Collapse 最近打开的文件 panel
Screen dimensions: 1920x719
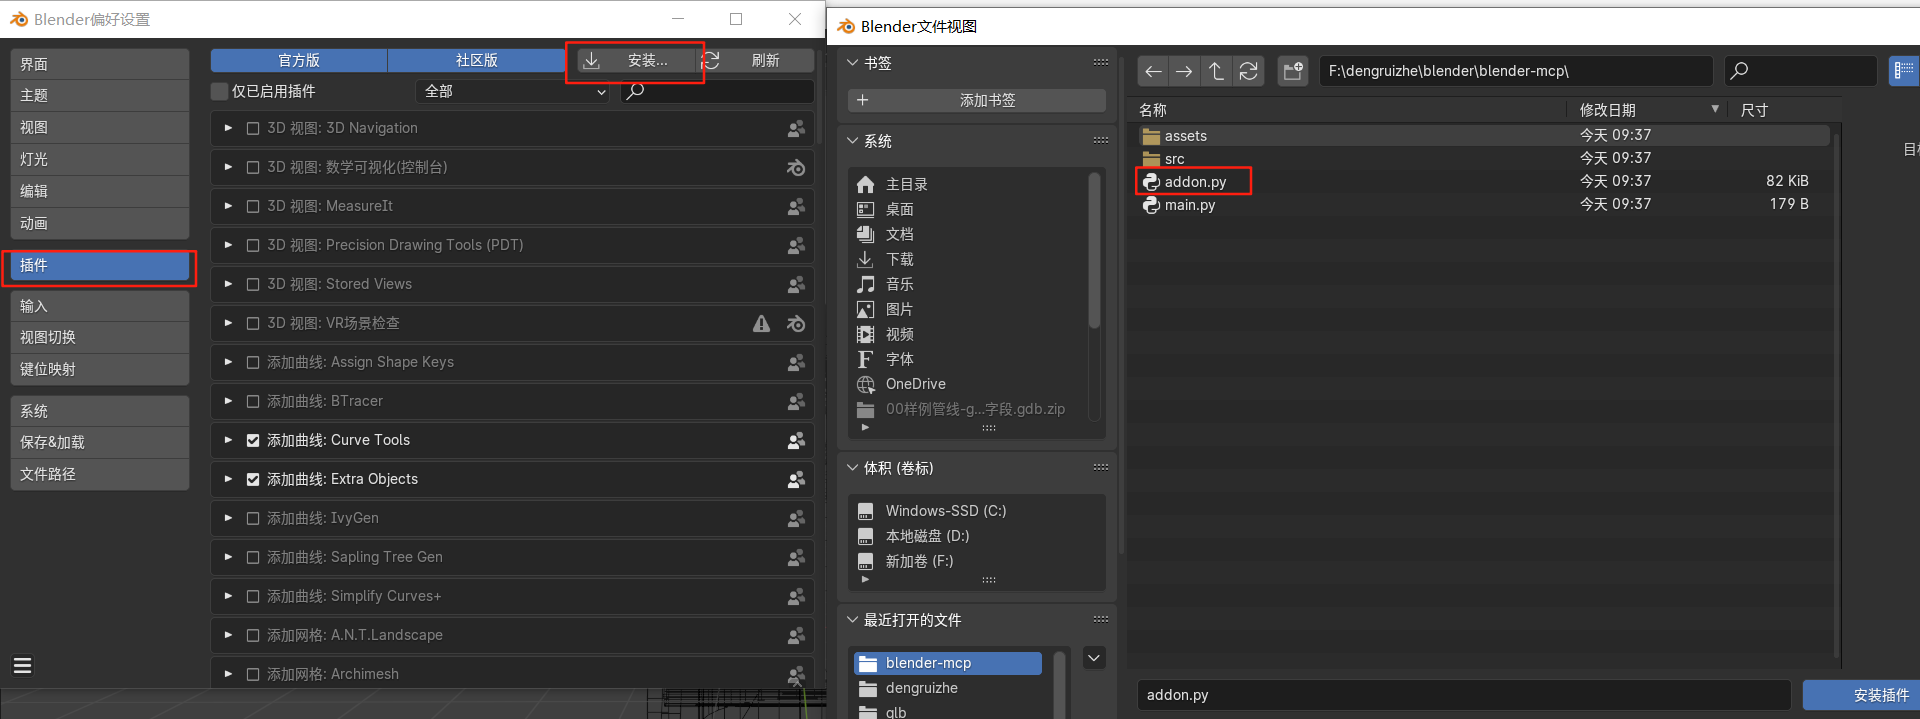[853, 620]
